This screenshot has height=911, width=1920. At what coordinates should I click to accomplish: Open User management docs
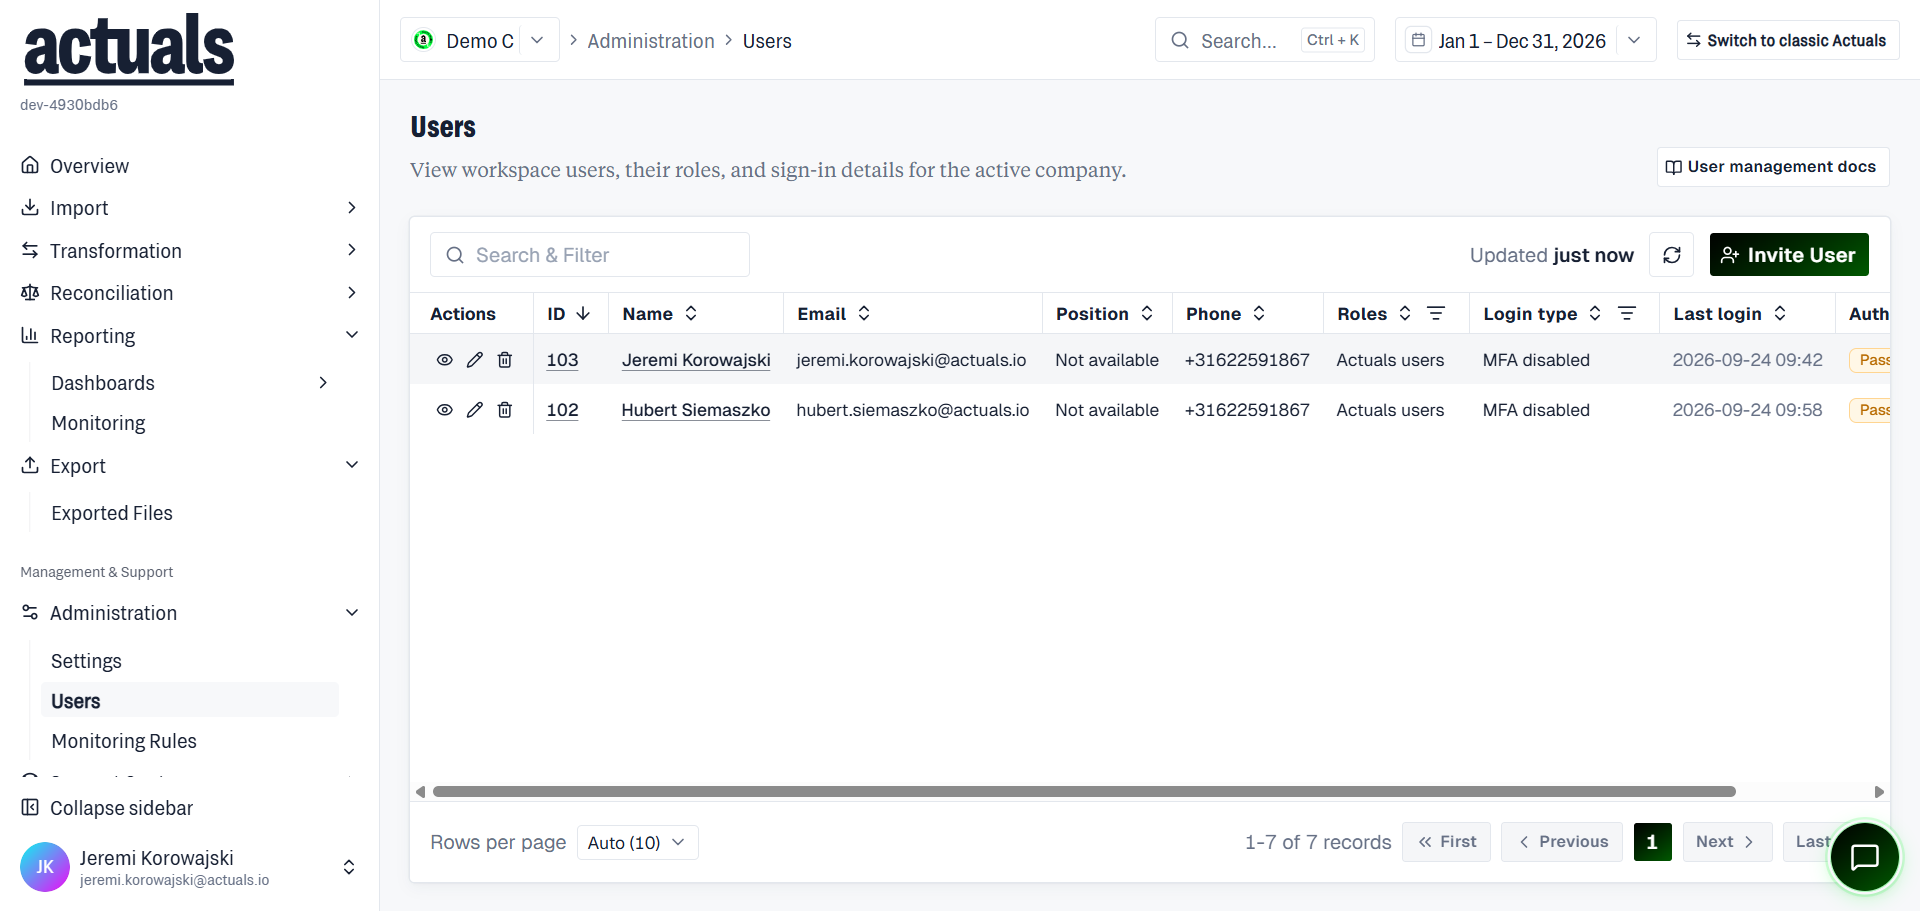tap(1773, 167)
